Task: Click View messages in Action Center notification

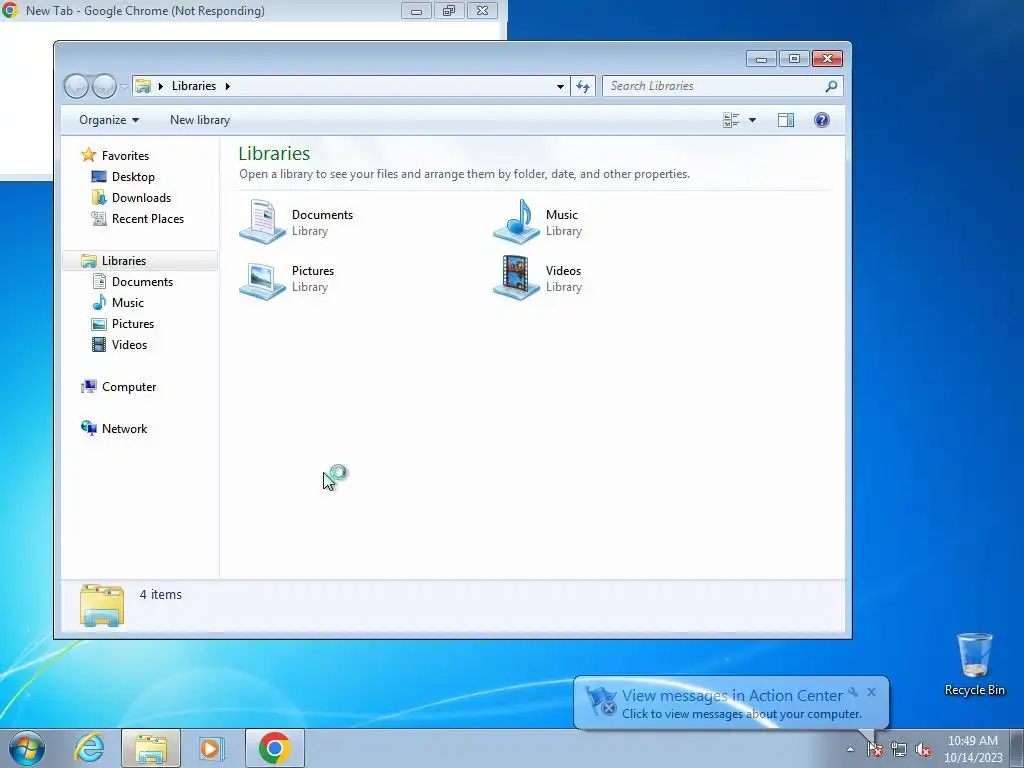Action: click(x=731, y=696)
